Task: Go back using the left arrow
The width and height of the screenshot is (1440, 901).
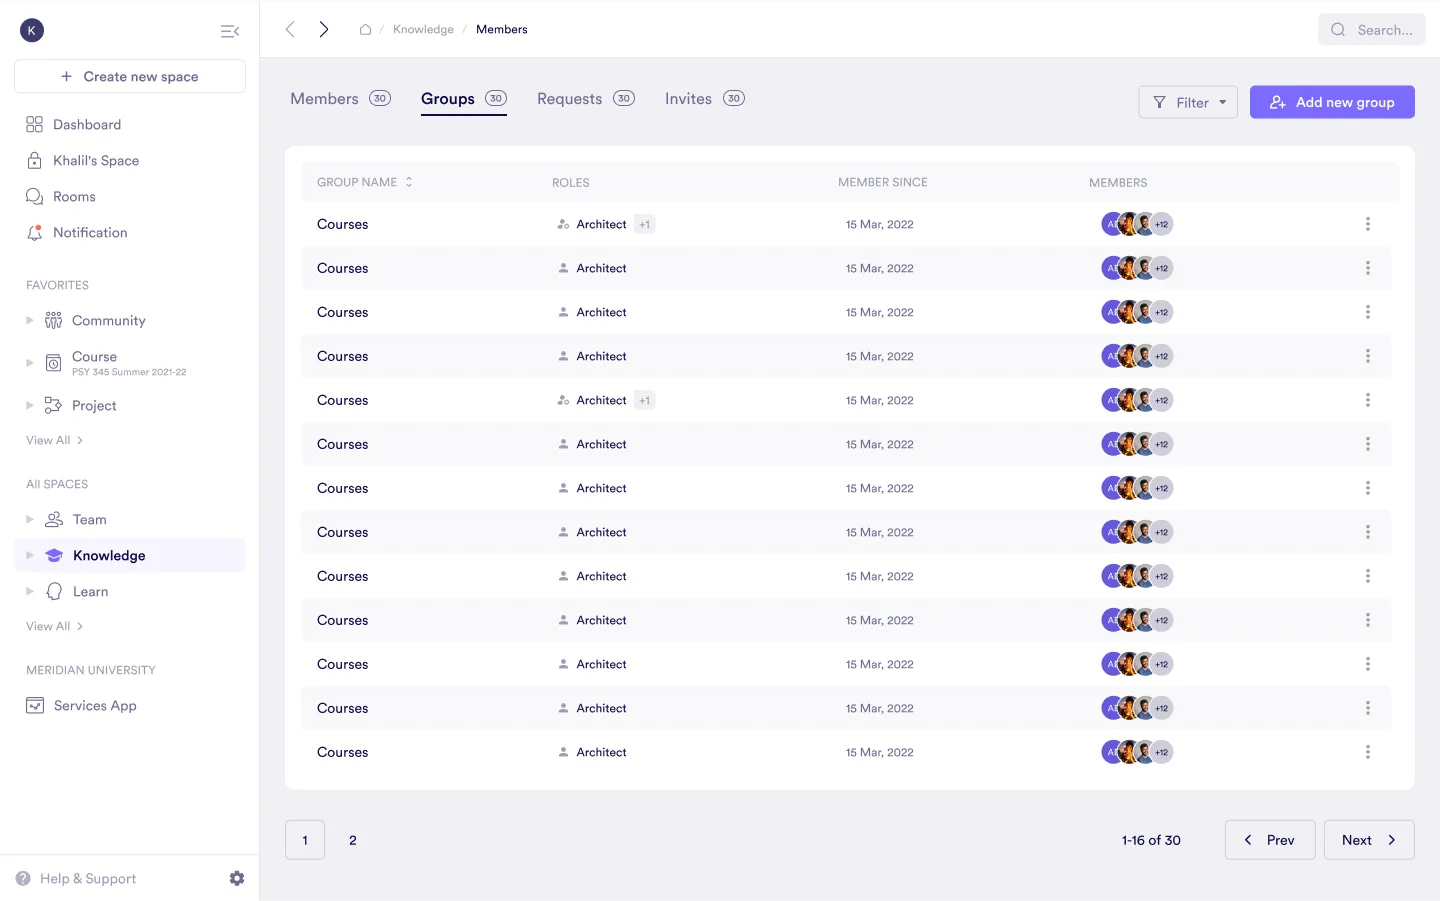Action: (290, 30)
